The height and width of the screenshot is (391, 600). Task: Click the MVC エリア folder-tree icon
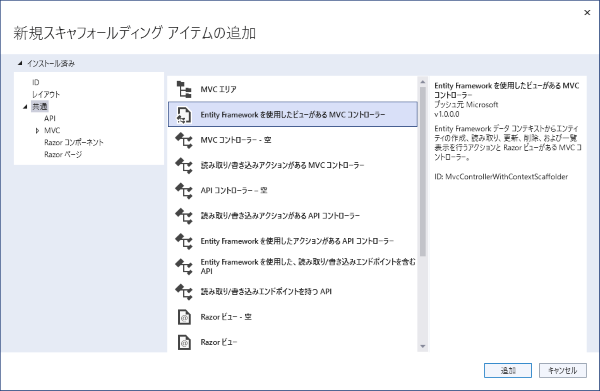pyautogui.click(x=184, y=90)
